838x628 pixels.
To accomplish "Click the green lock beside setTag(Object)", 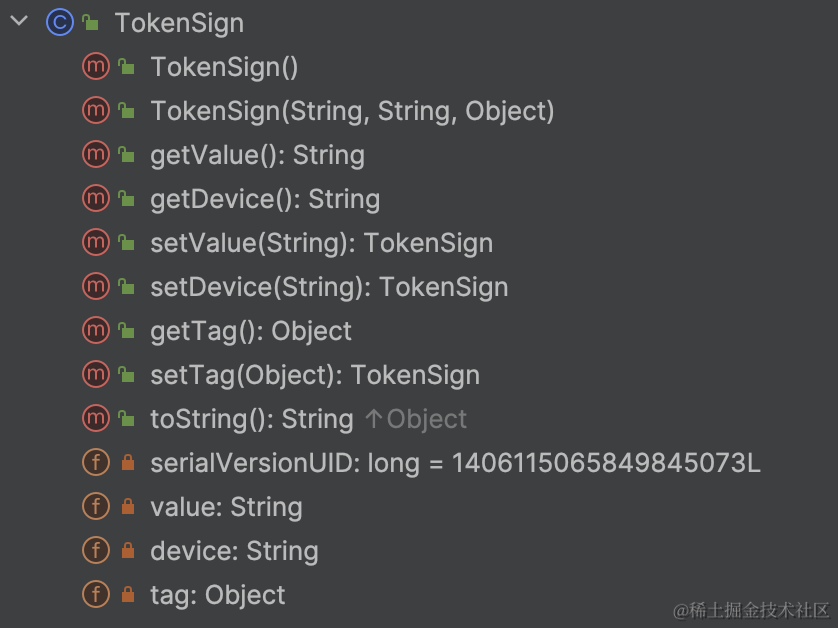I will [126, 375].
